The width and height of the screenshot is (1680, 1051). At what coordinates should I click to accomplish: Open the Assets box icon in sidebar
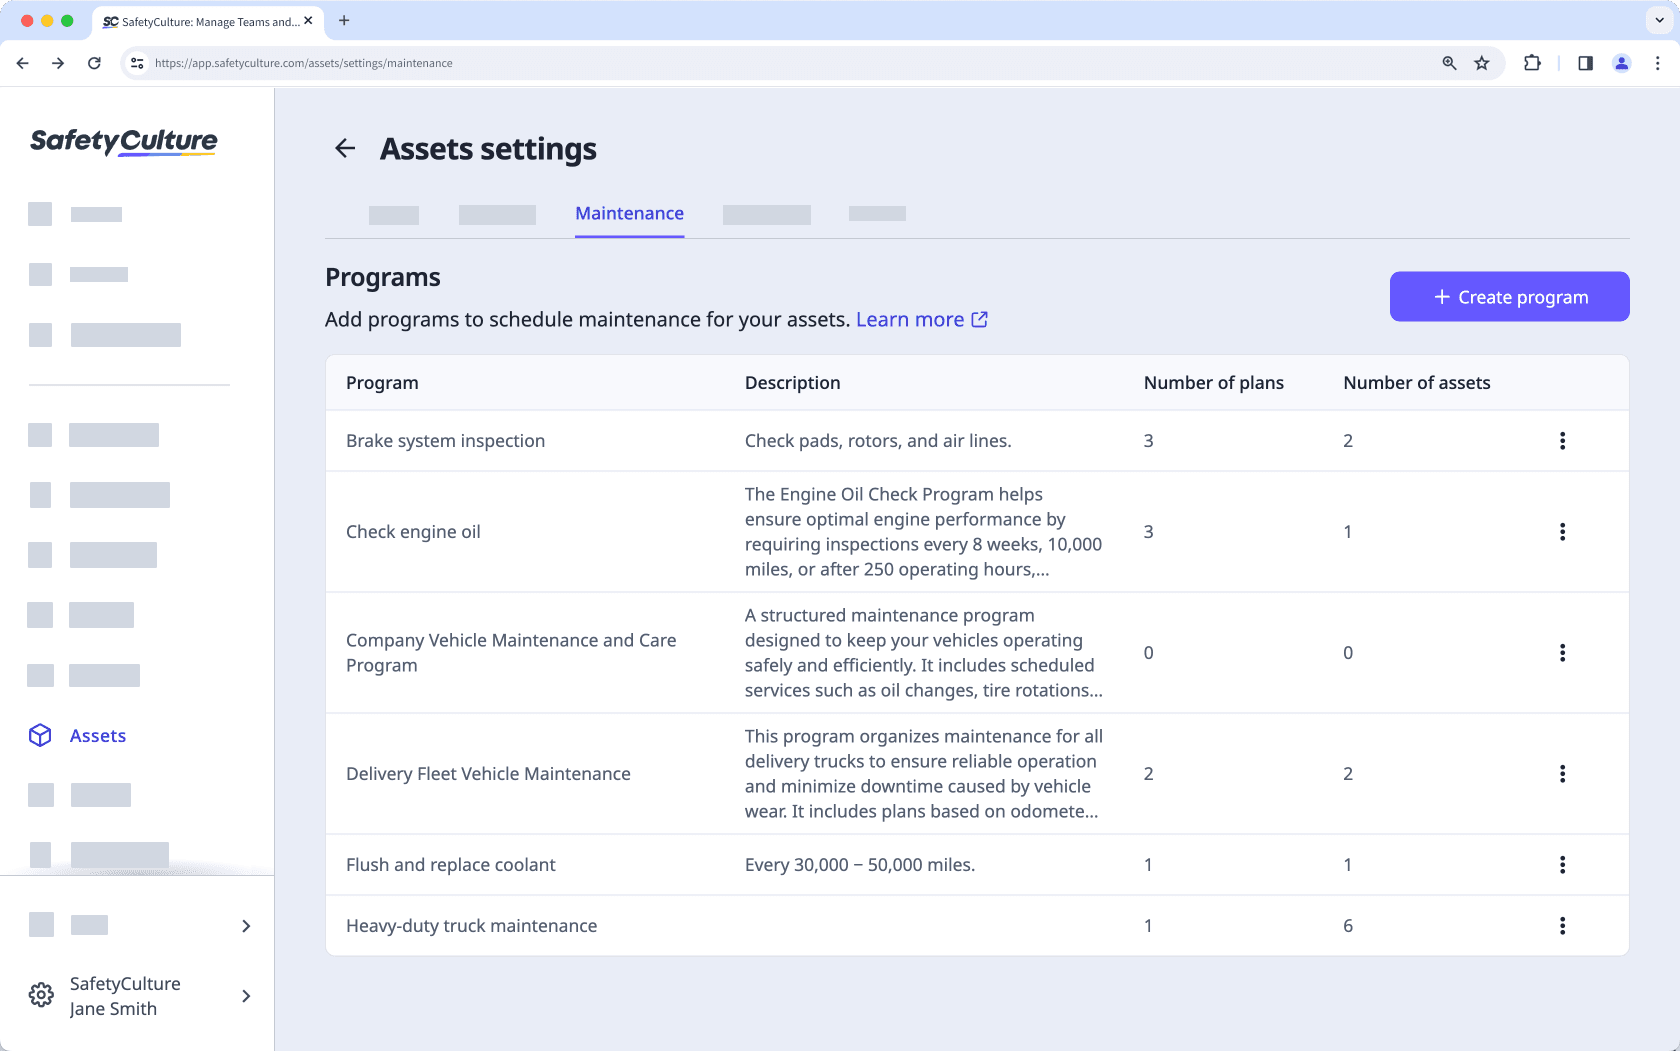click(x=40, y=735)
